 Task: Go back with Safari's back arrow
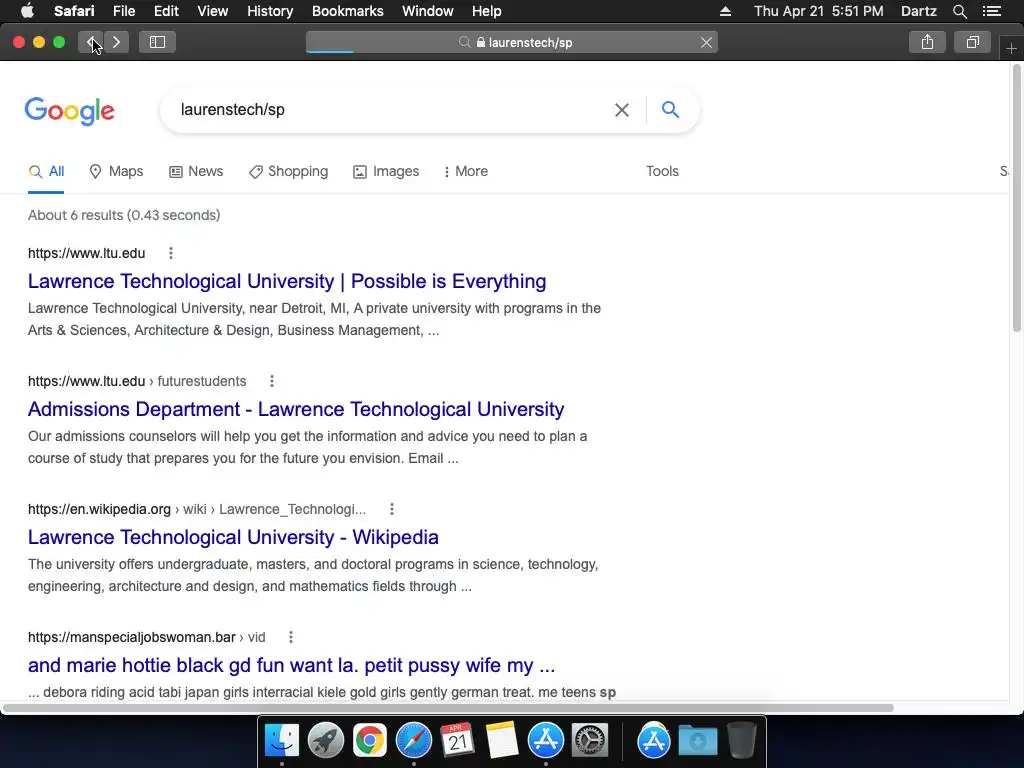[91, 42]
